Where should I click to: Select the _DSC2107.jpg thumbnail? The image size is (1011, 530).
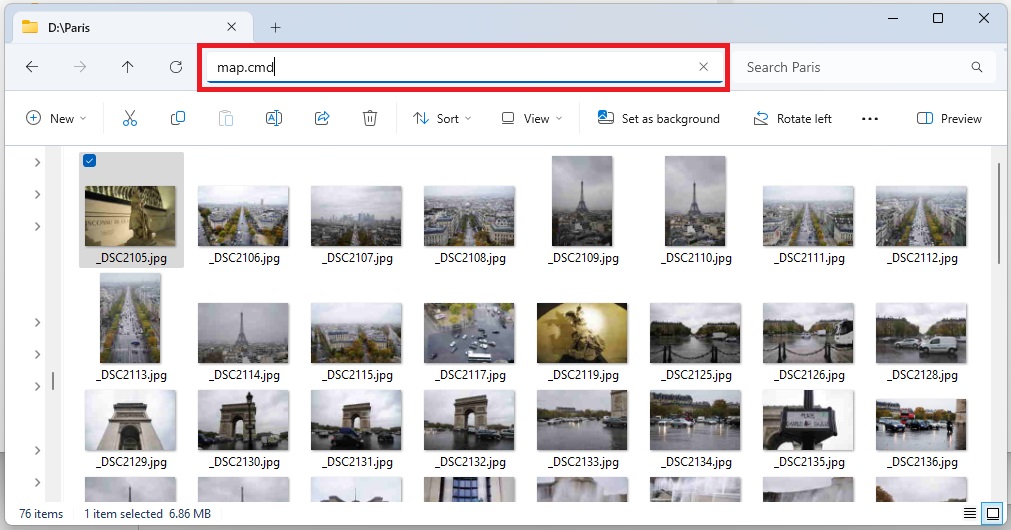(356, 216)
